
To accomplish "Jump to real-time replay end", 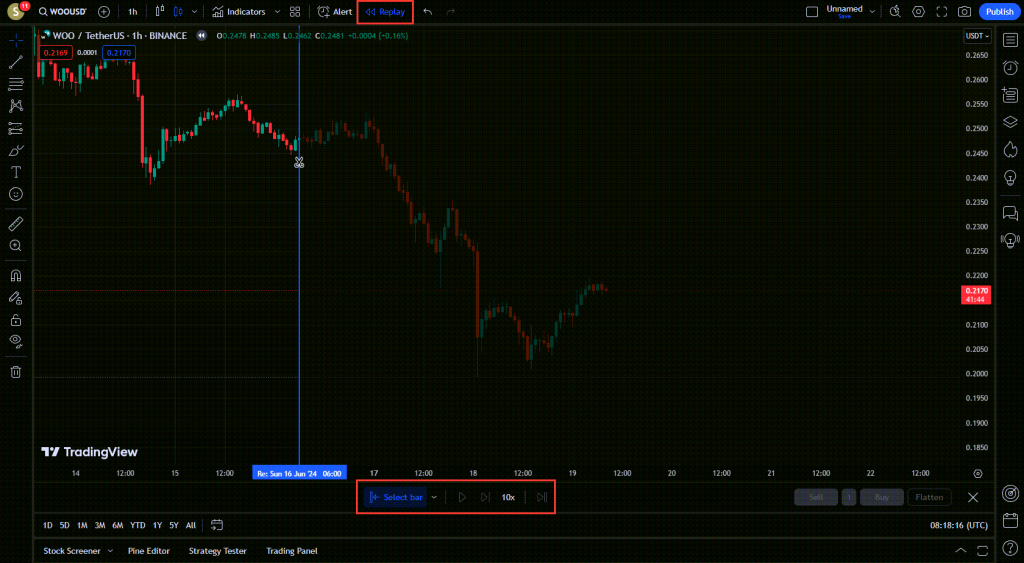I will 542,497.
